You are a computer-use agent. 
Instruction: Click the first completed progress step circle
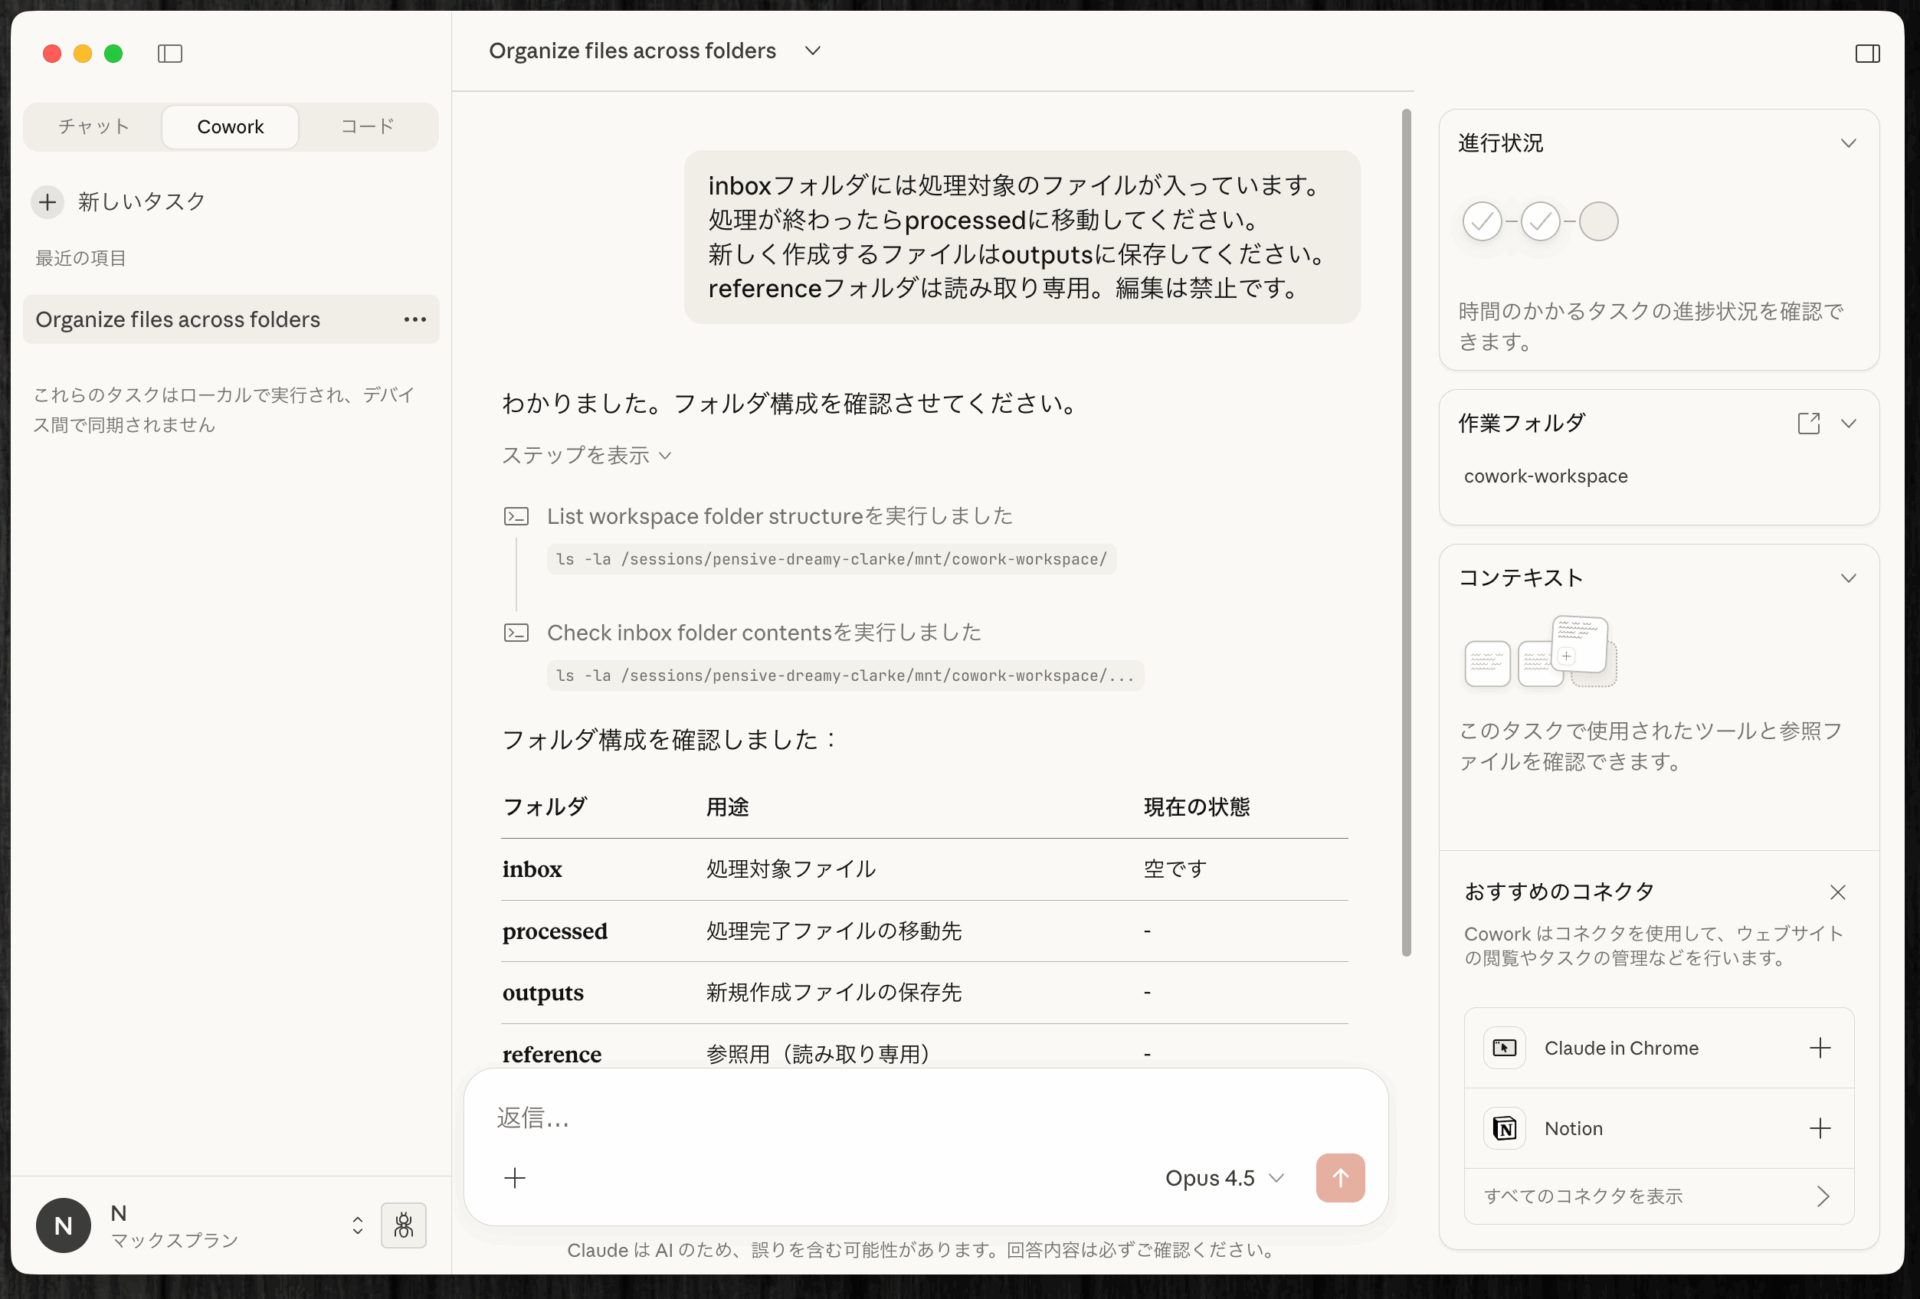tap(1482, 221)
